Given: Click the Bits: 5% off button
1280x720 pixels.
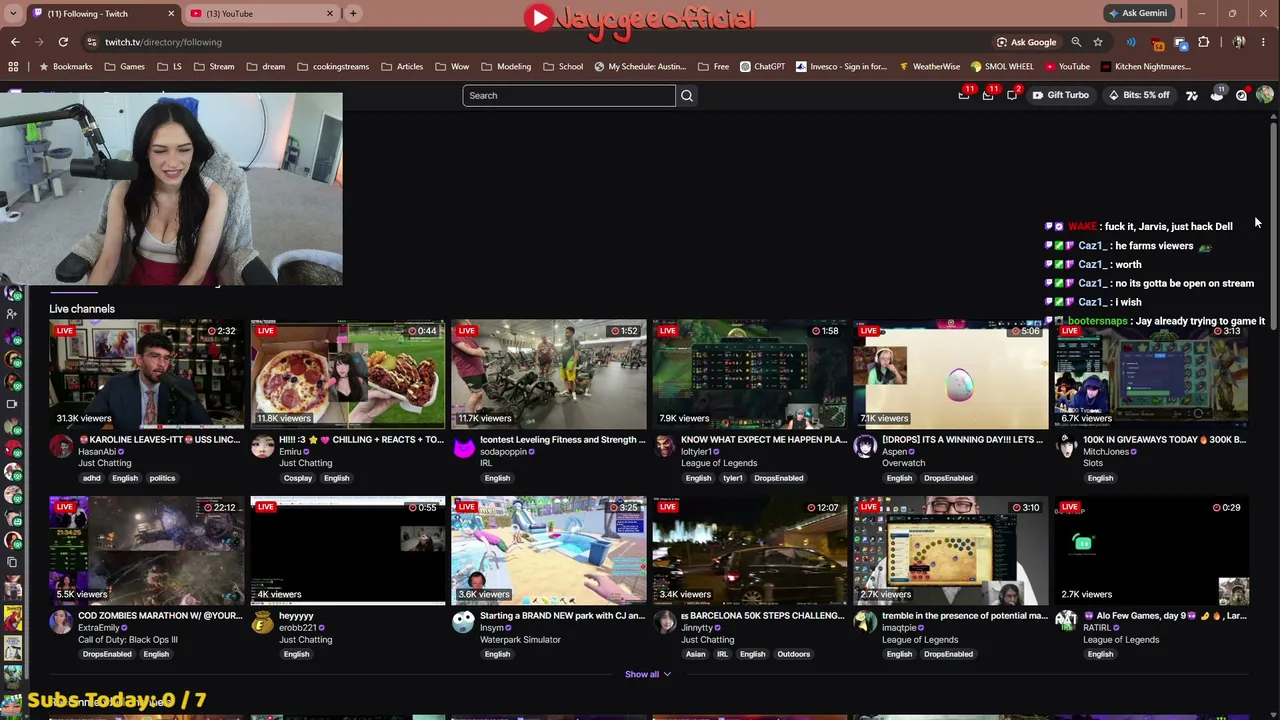Looking at the screenshot, I should pos(1139,96).
